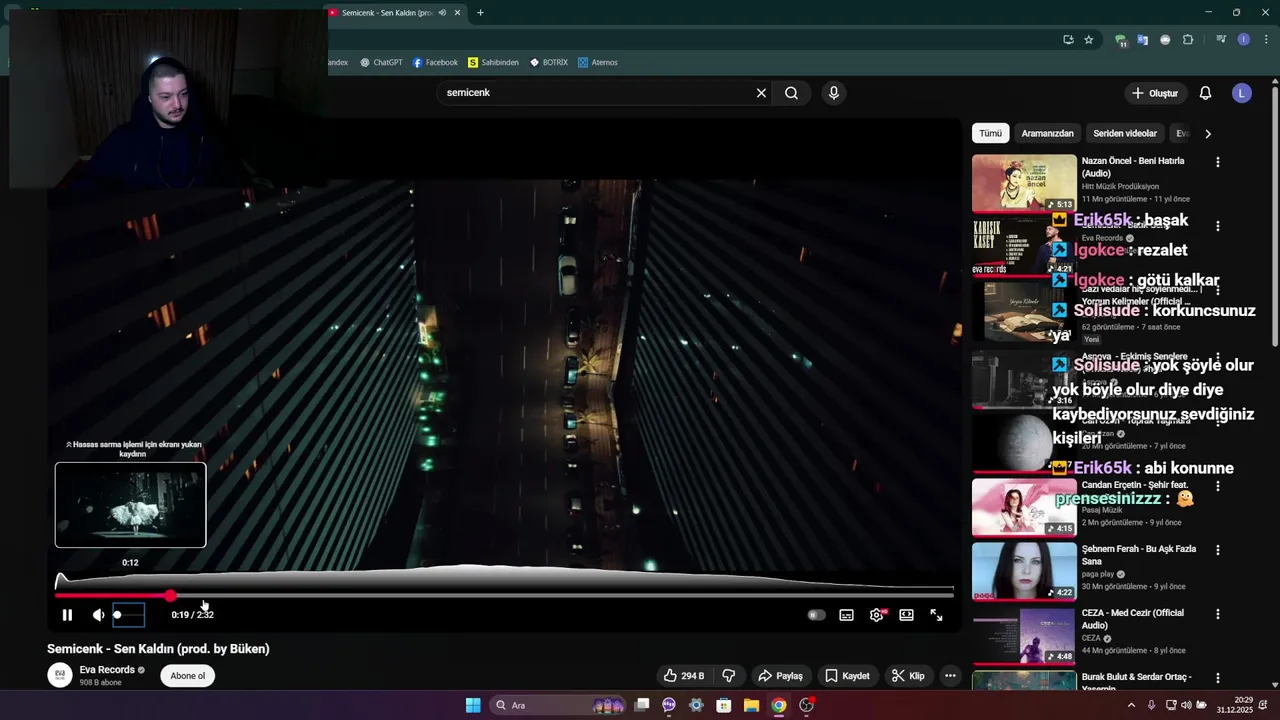Select the Tümü filter chip
This screenshot has width=1280, height=720.
tap(990, 133)
